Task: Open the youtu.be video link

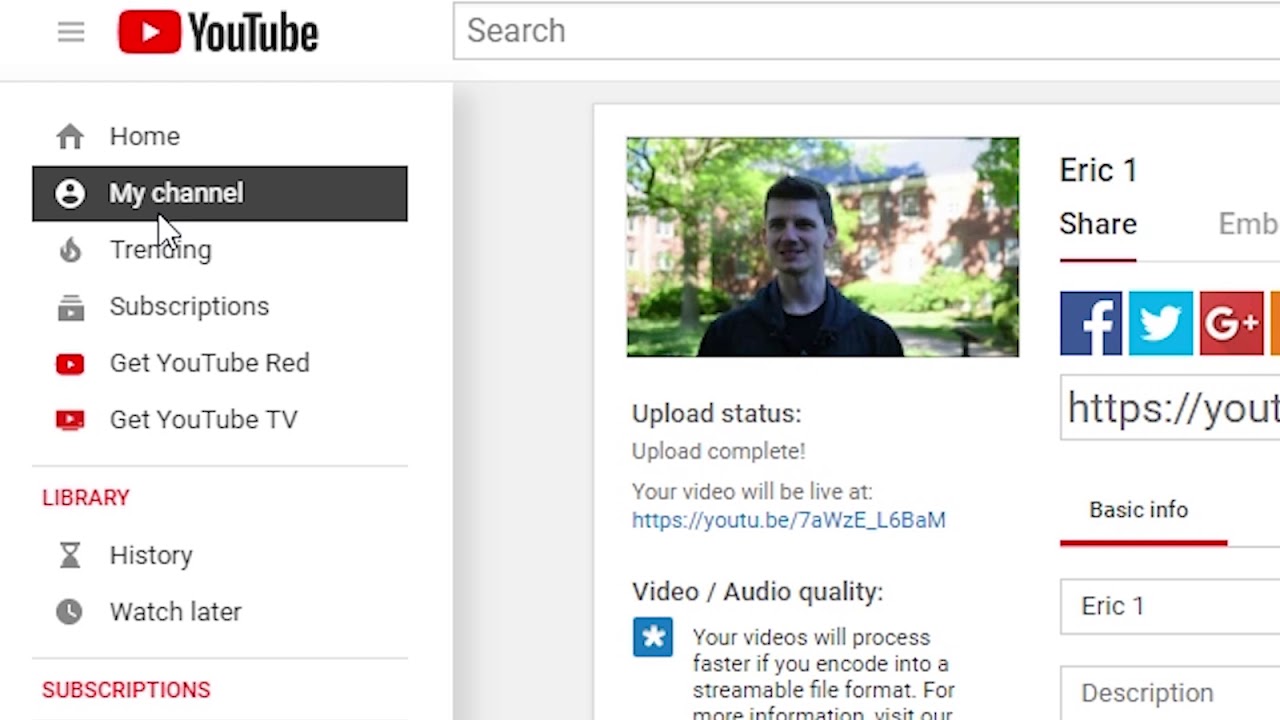Action: pos(788,520)
